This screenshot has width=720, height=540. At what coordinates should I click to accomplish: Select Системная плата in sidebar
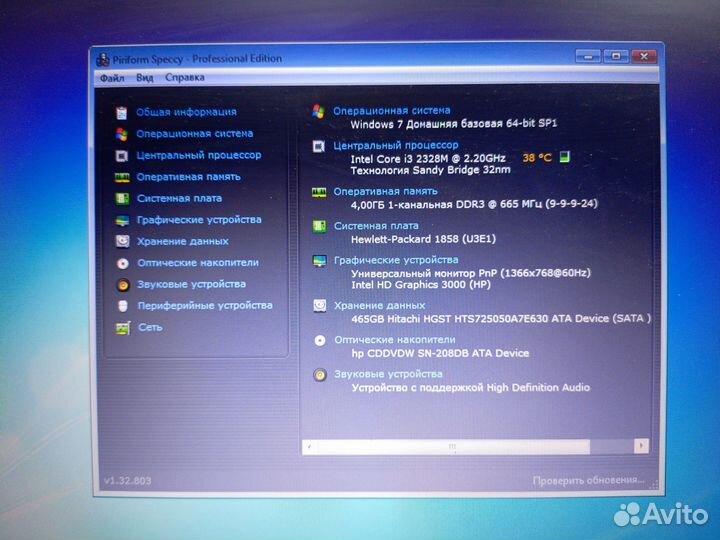point(180,198)
